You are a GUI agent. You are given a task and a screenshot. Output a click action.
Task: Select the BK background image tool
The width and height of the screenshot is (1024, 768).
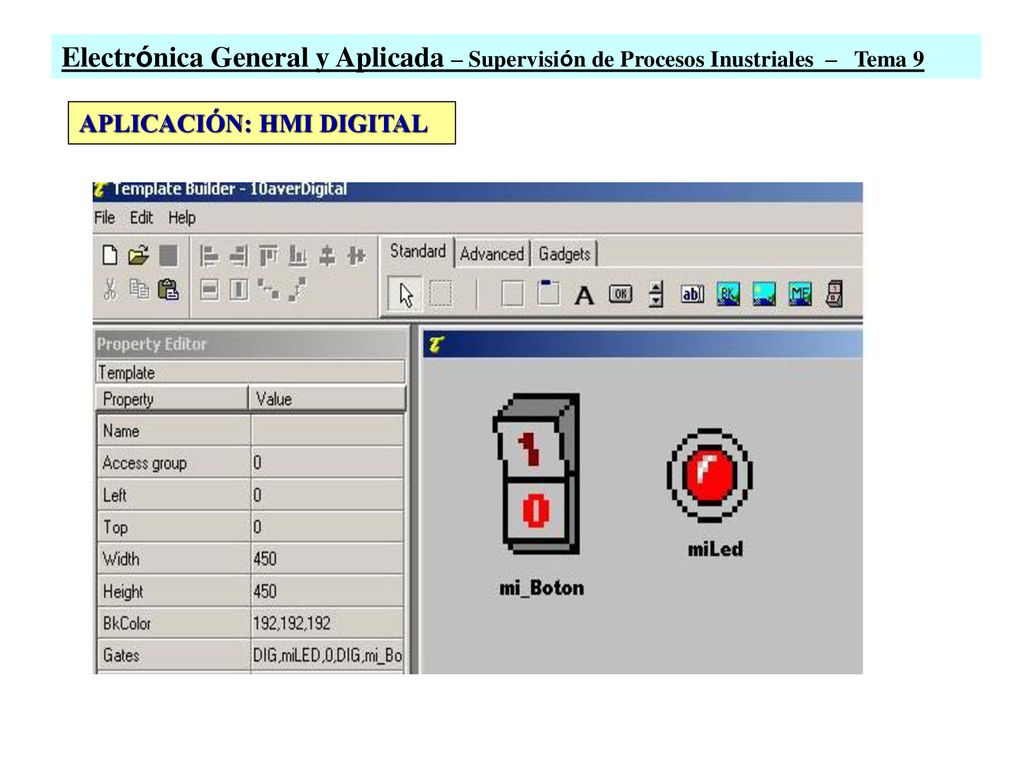[x=728, y=295]
